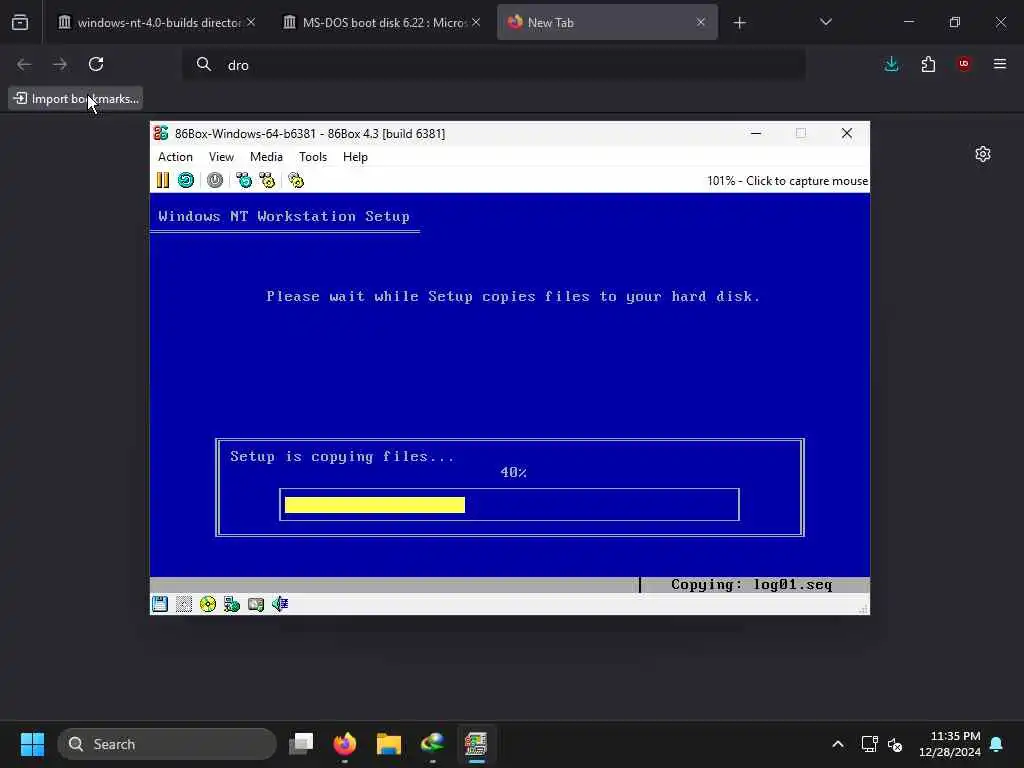
Task: Open the 86Box Tools menu
Action: click(x=313, y=157)
